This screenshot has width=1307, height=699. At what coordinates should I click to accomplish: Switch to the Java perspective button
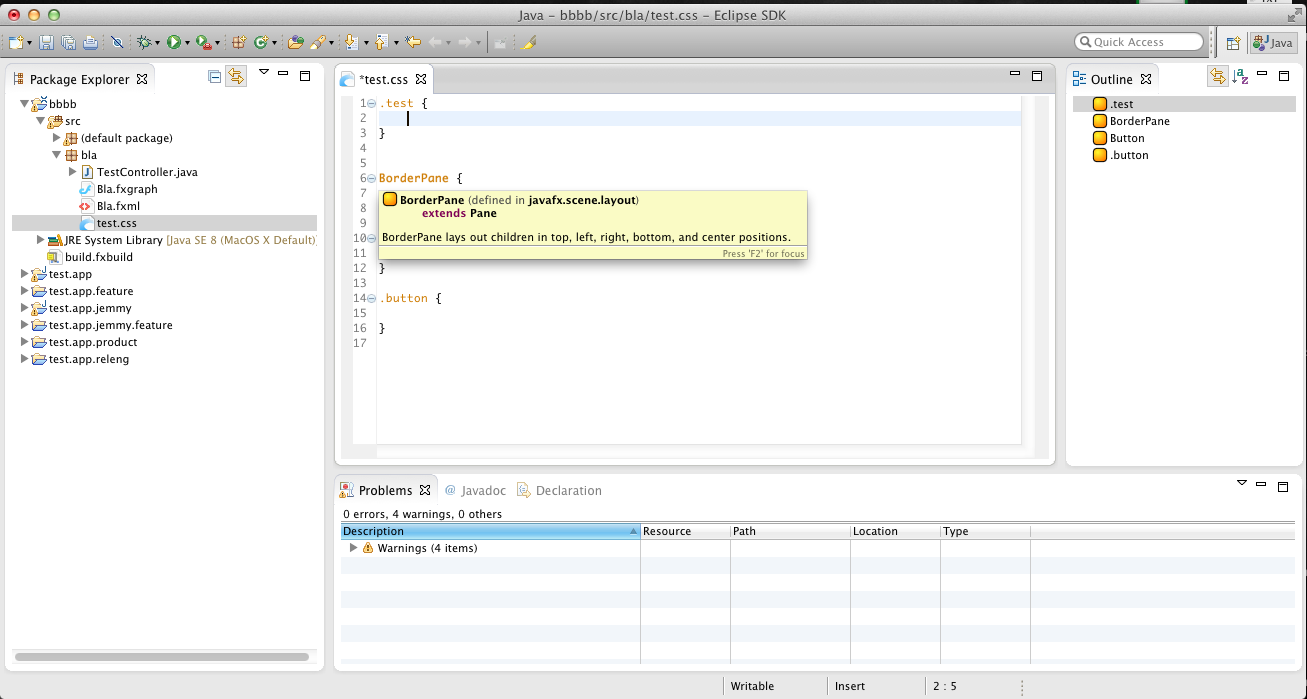pos(1273,43)
